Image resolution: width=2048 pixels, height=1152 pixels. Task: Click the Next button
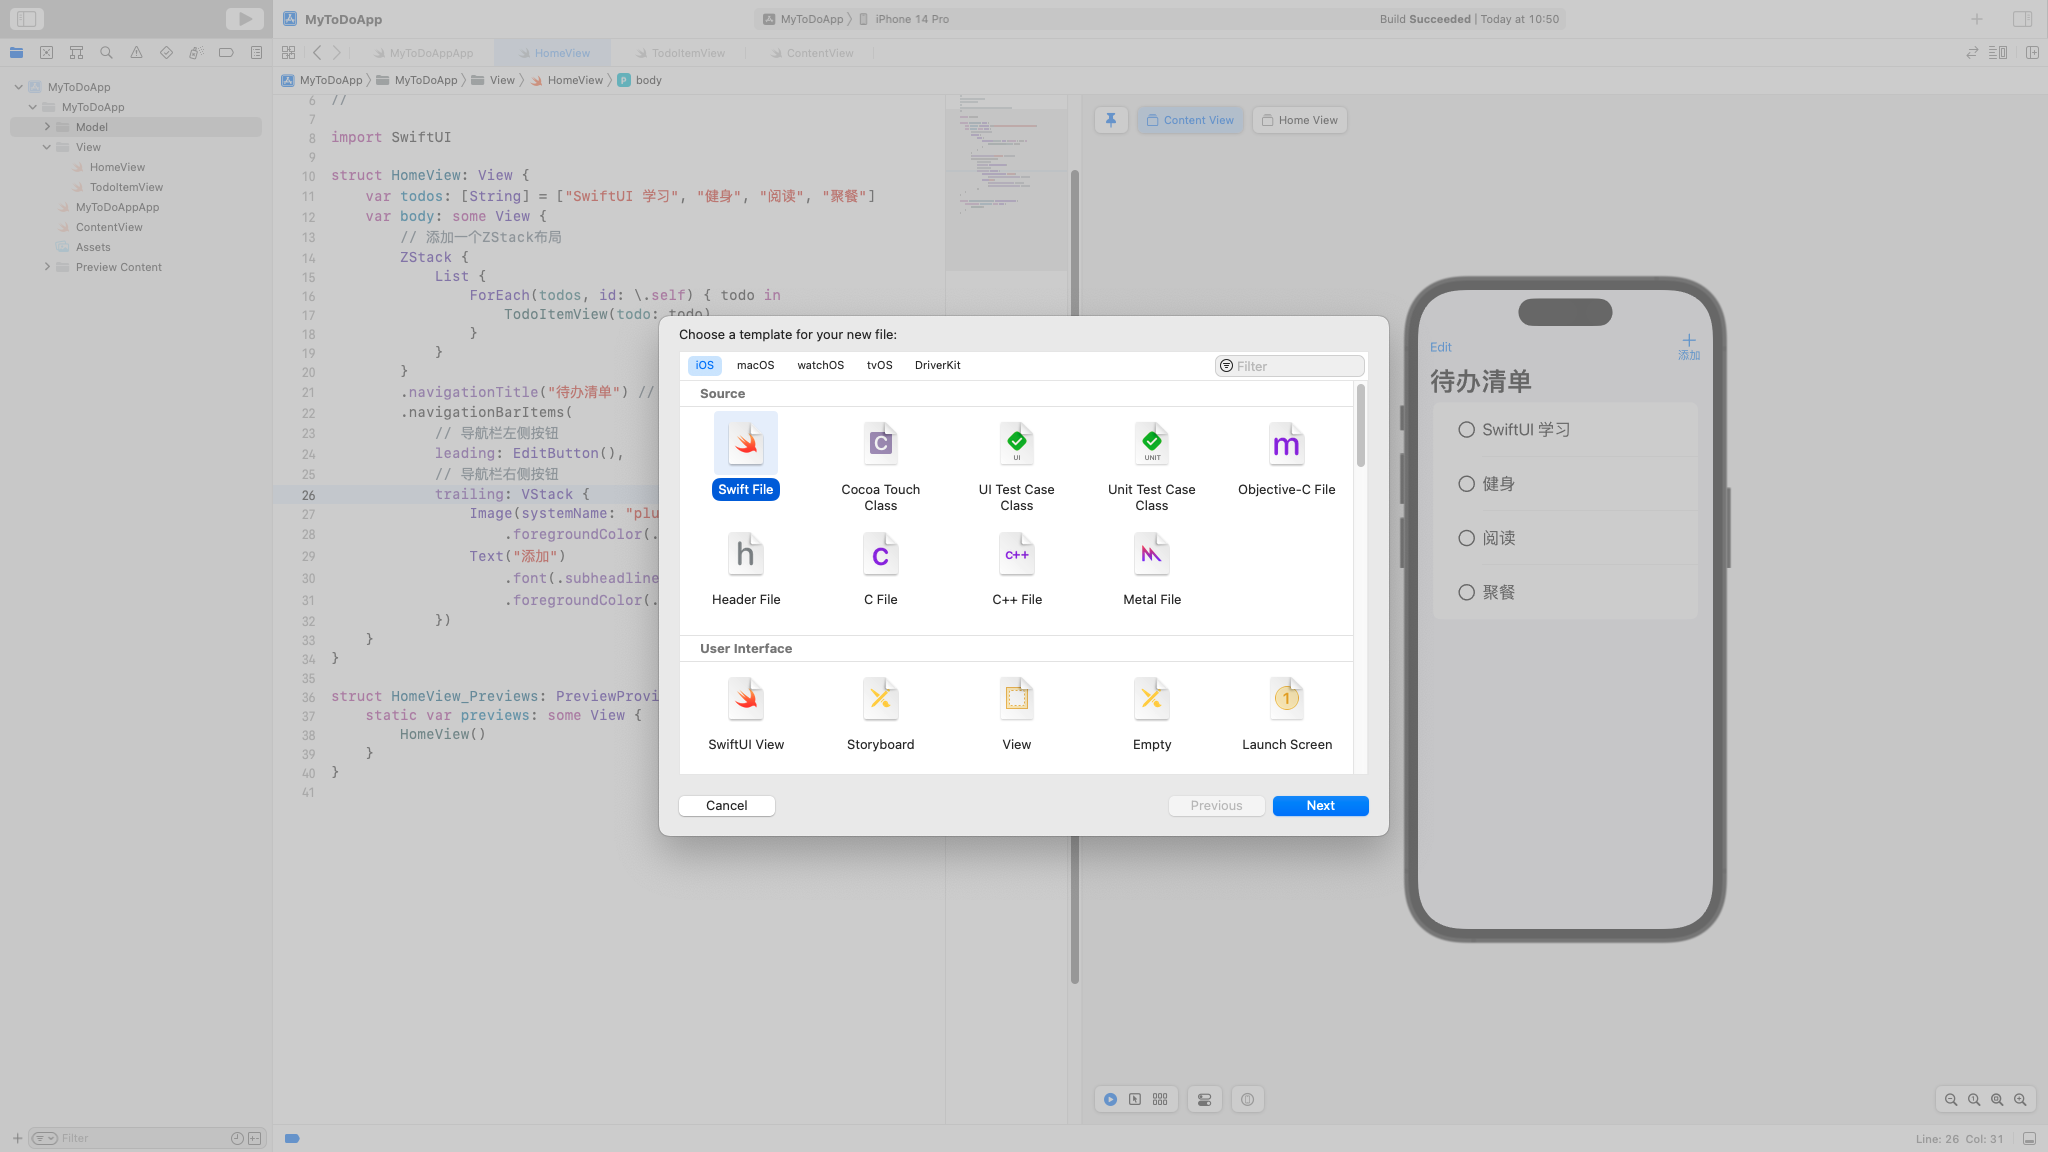pyautogui.click(x=1320, y=806)
